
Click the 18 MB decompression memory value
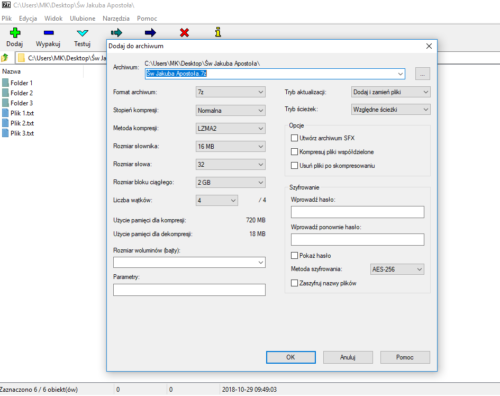pos(257,234)
